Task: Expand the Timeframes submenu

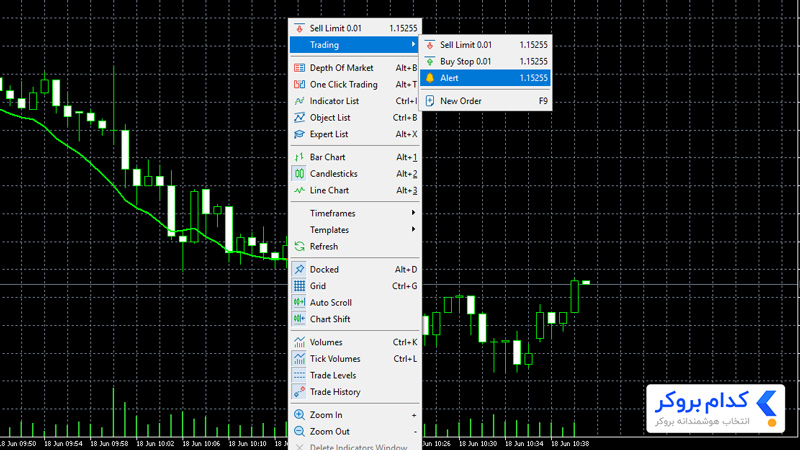Action: [355, 213]
